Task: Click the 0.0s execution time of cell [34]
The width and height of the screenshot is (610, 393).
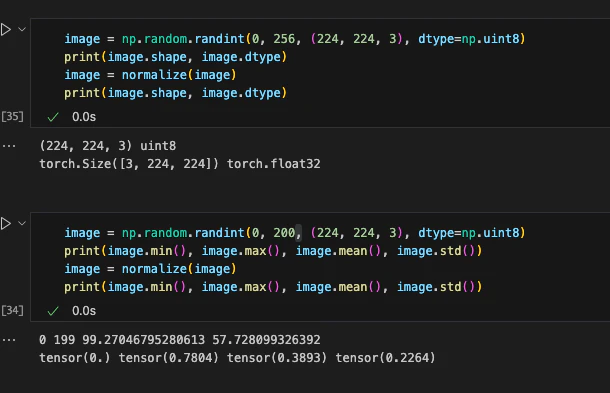Action: 84,311
